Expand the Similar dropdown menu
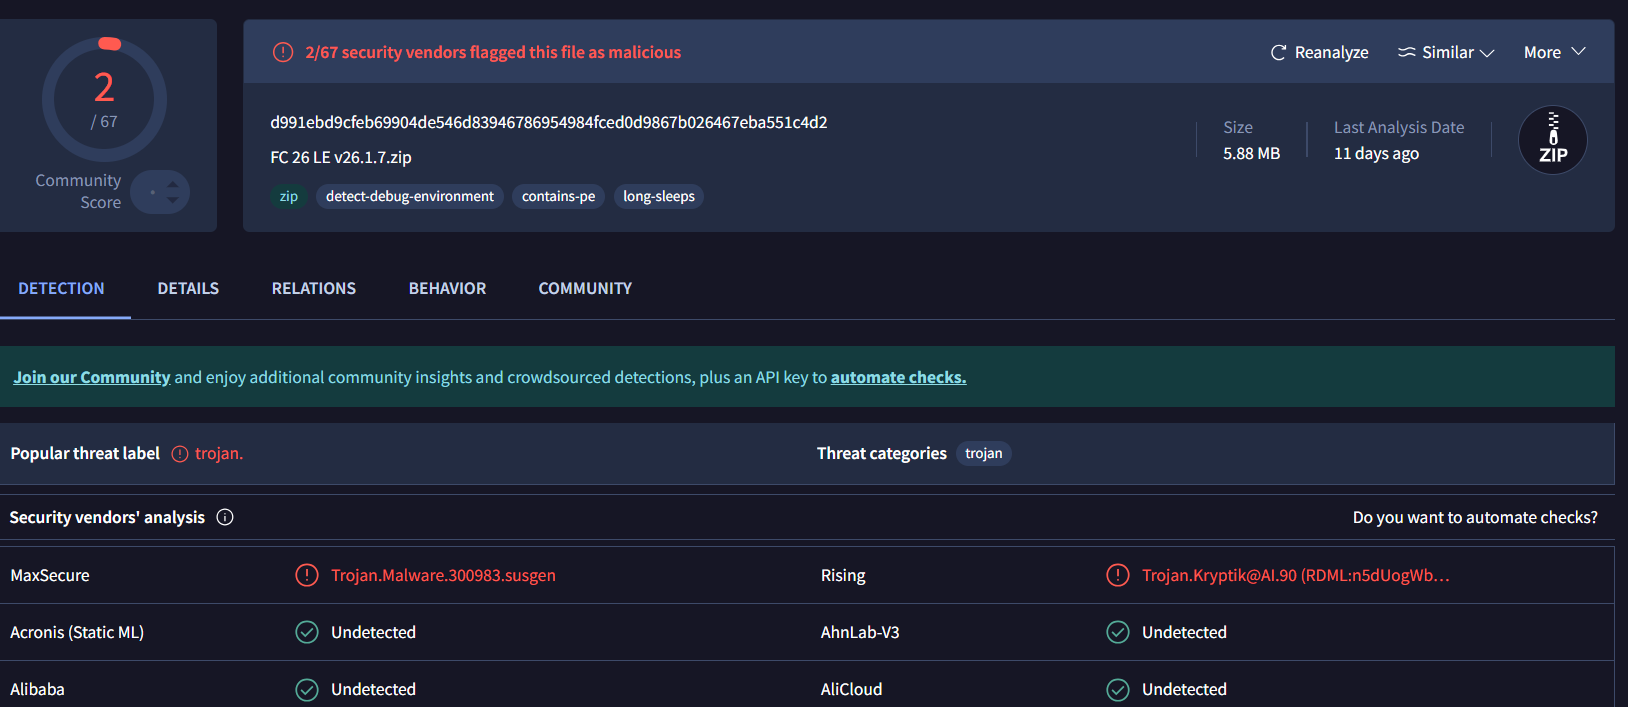 pyautogui.click(x=1446, y=53)
